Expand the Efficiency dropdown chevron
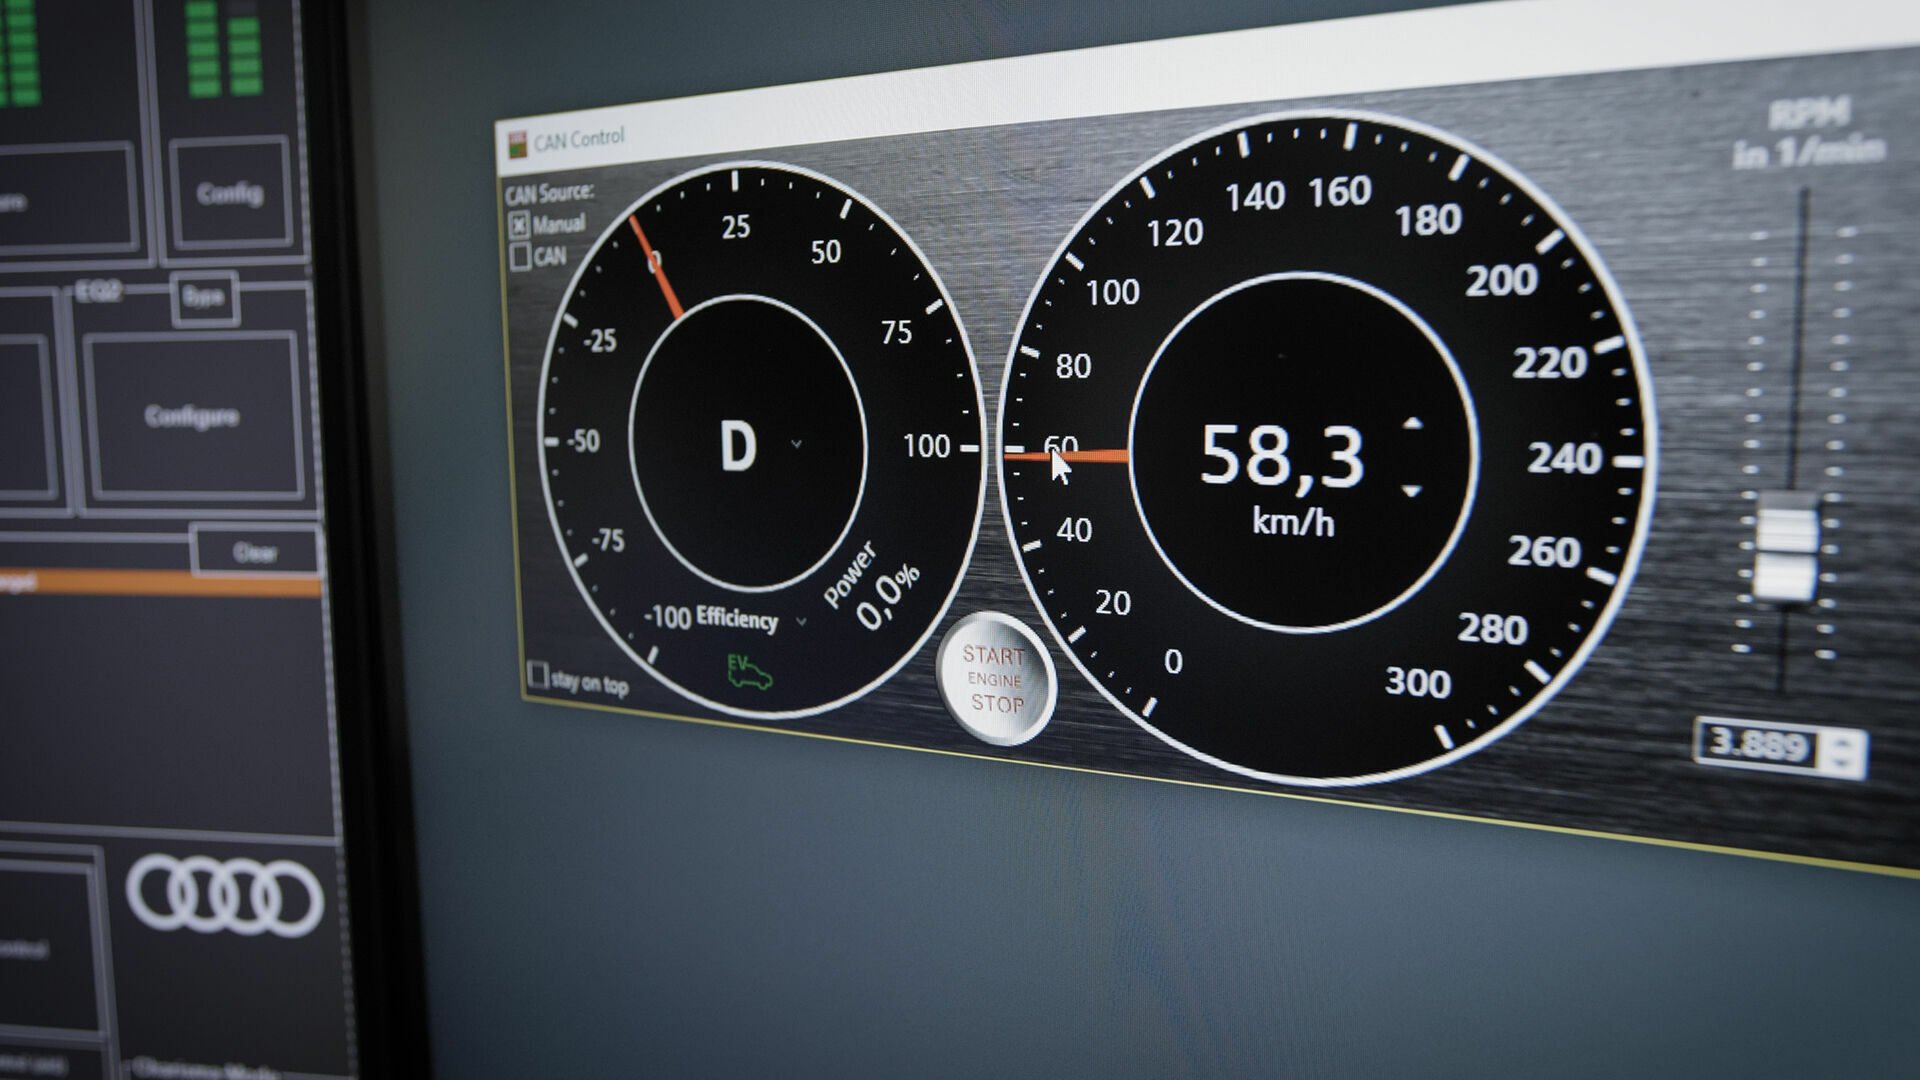 tap(801, 622)
